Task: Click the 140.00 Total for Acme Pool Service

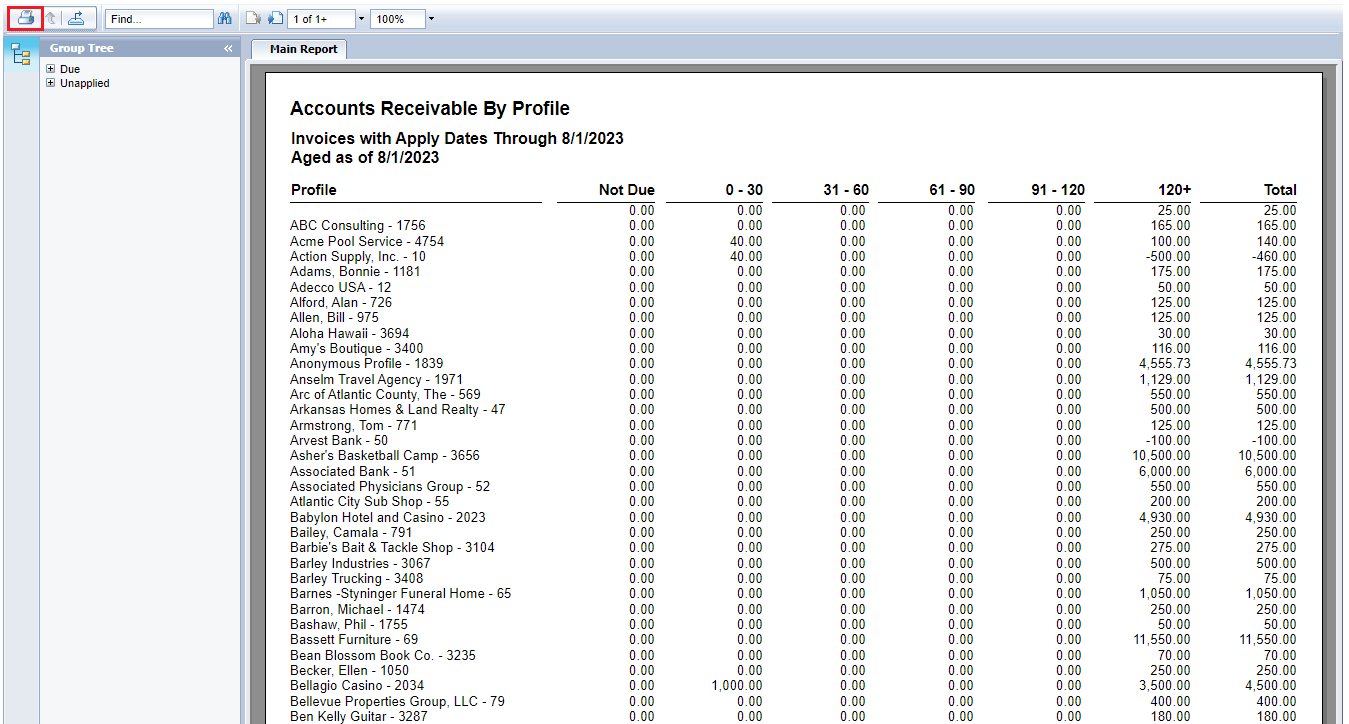Action: pyautogui.click(x=1277, y=241)
